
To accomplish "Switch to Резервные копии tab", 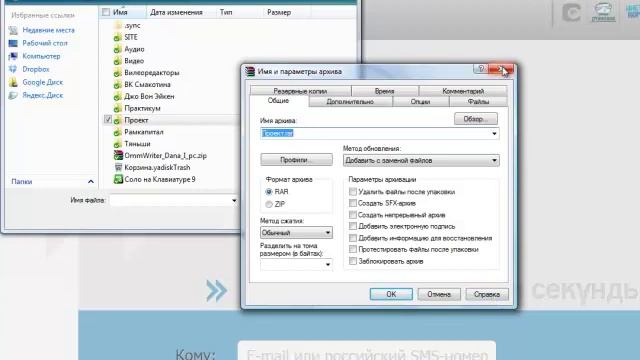I will (300, 91).
